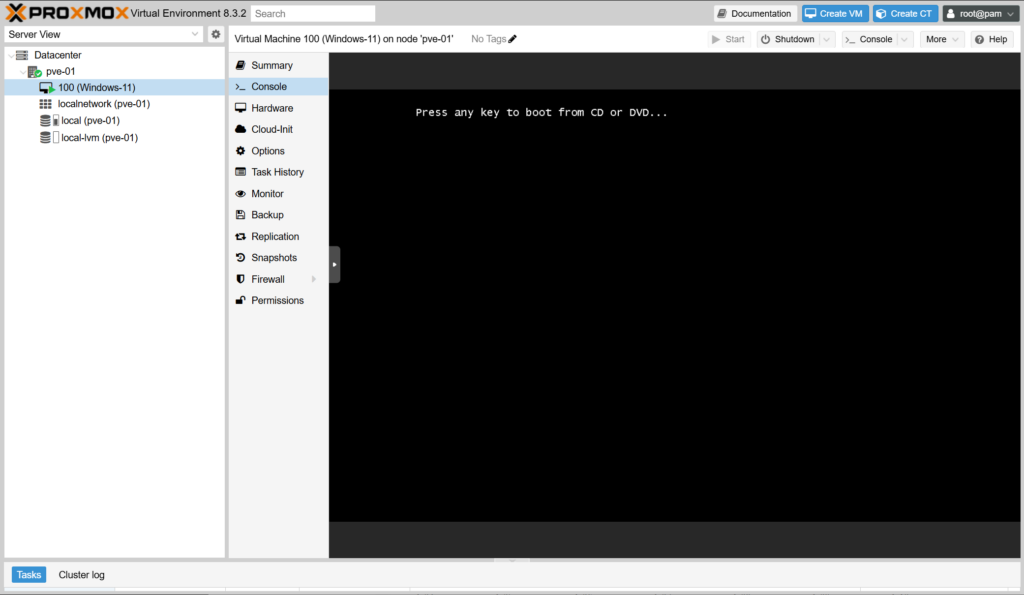Open Snapshots via the history icon
1024x595 pixels.
coord(241,258)
